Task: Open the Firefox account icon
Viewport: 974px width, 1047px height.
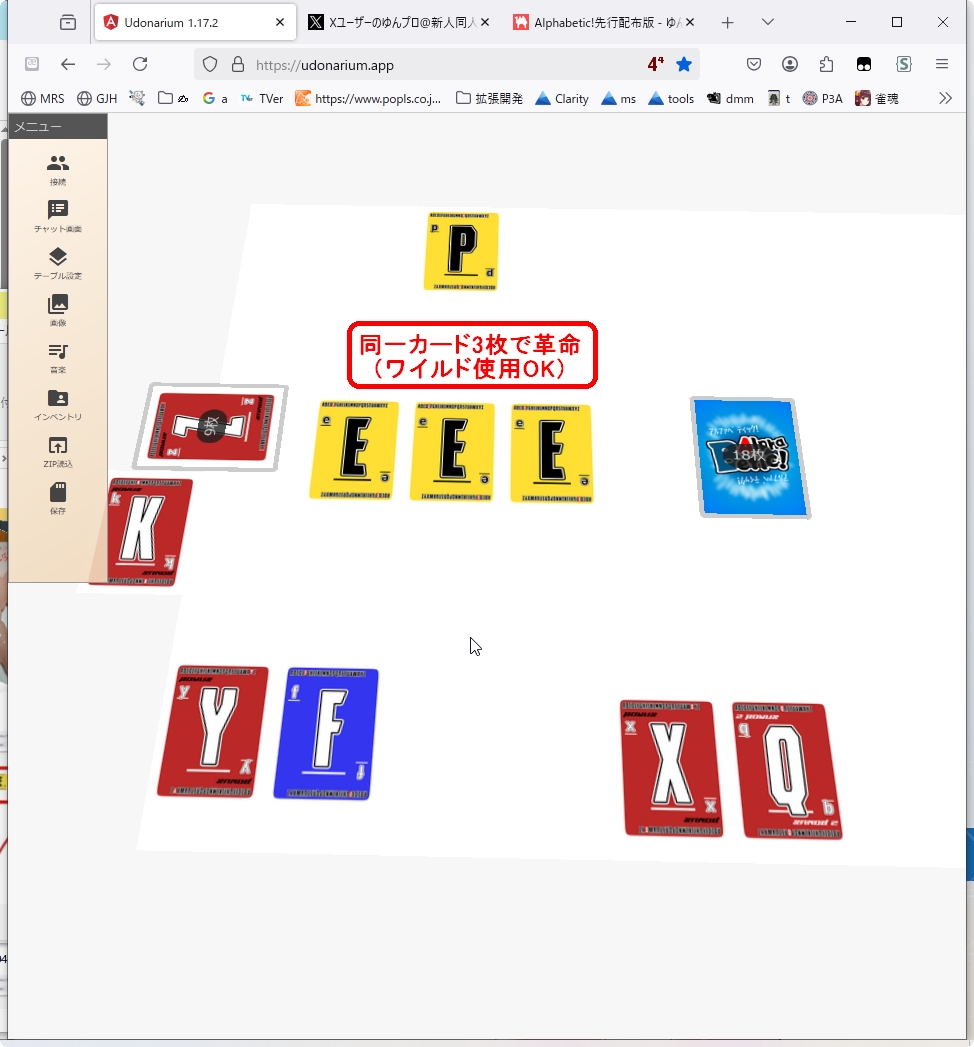Action: pos(790,64)
